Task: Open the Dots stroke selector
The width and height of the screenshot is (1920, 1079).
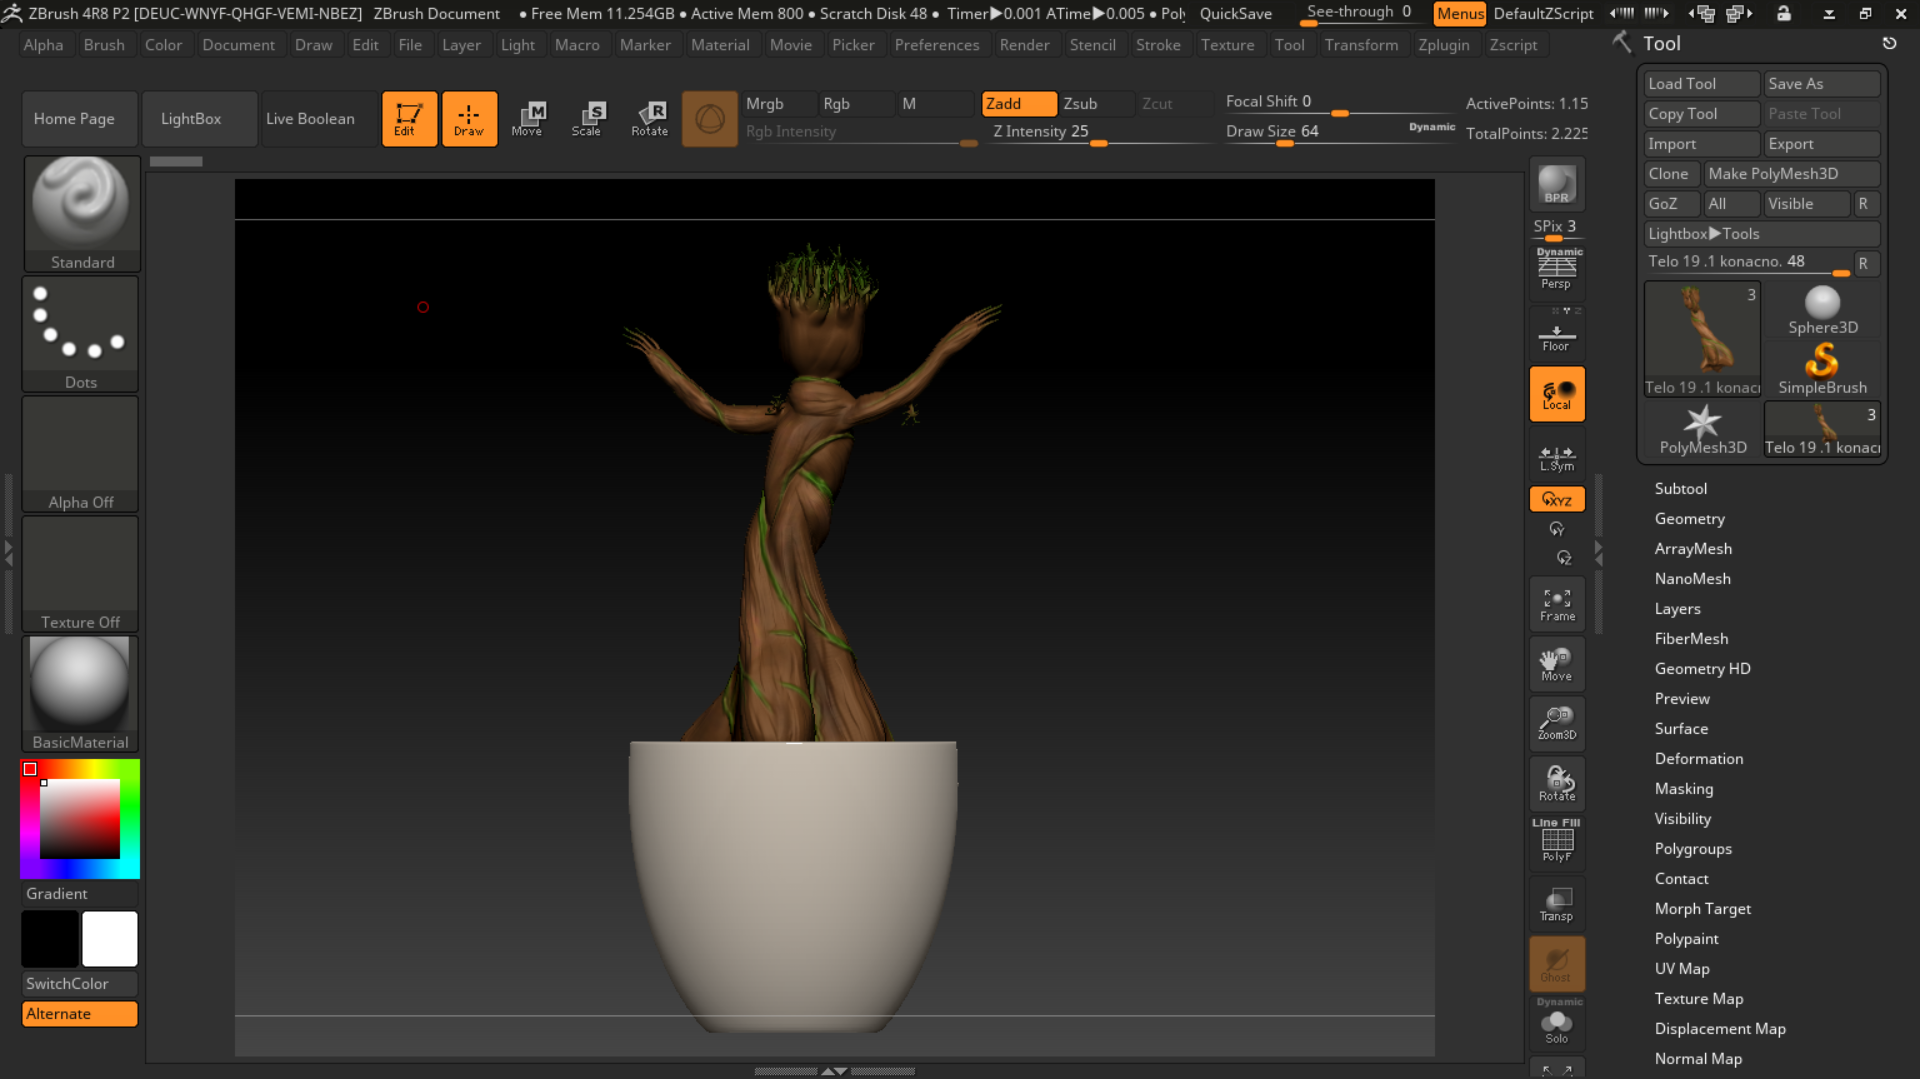Action: point(81,334)
